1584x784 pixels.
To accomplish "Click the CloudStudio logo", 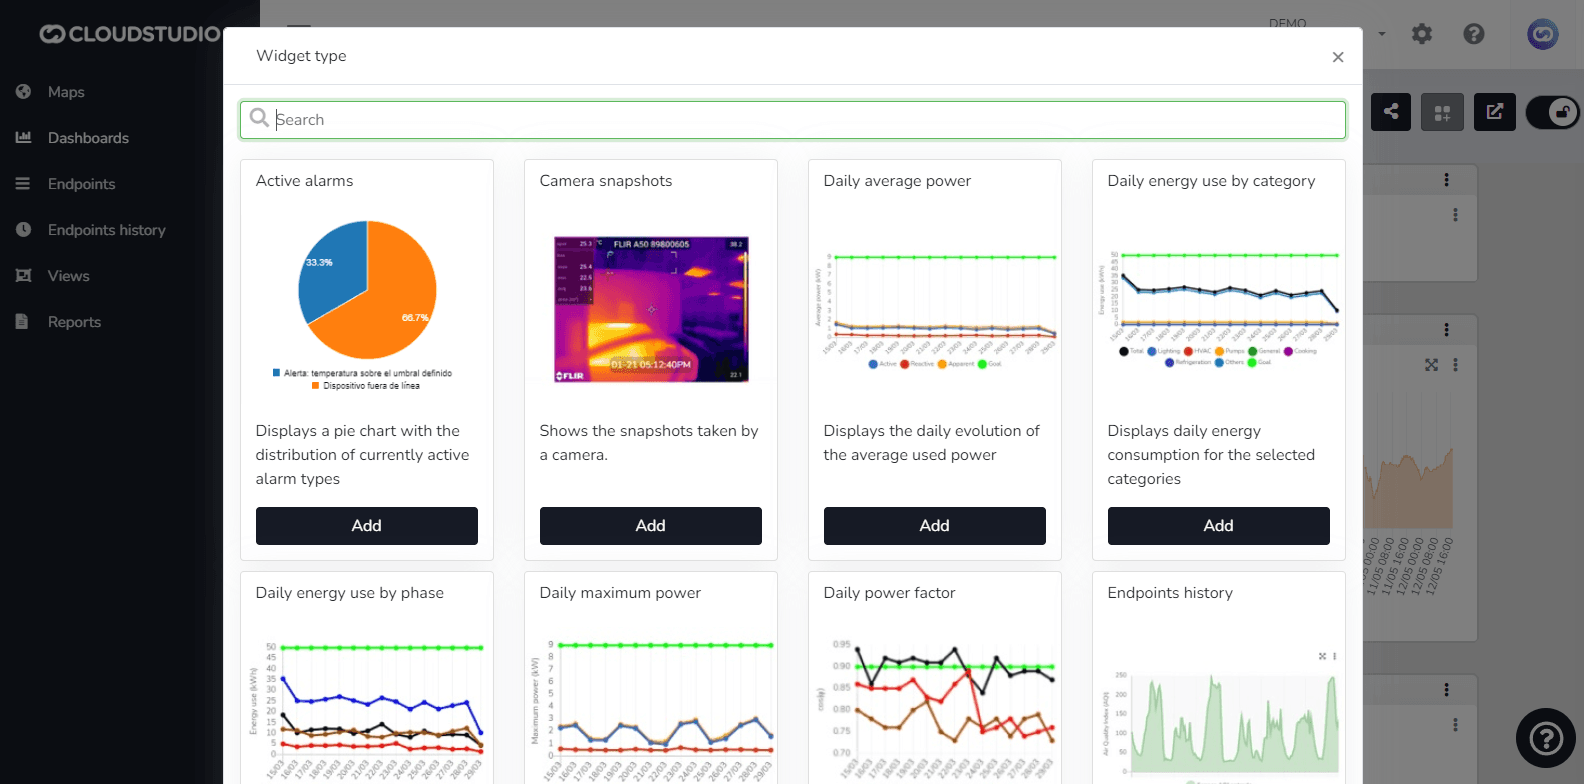I will coord(129,34).
